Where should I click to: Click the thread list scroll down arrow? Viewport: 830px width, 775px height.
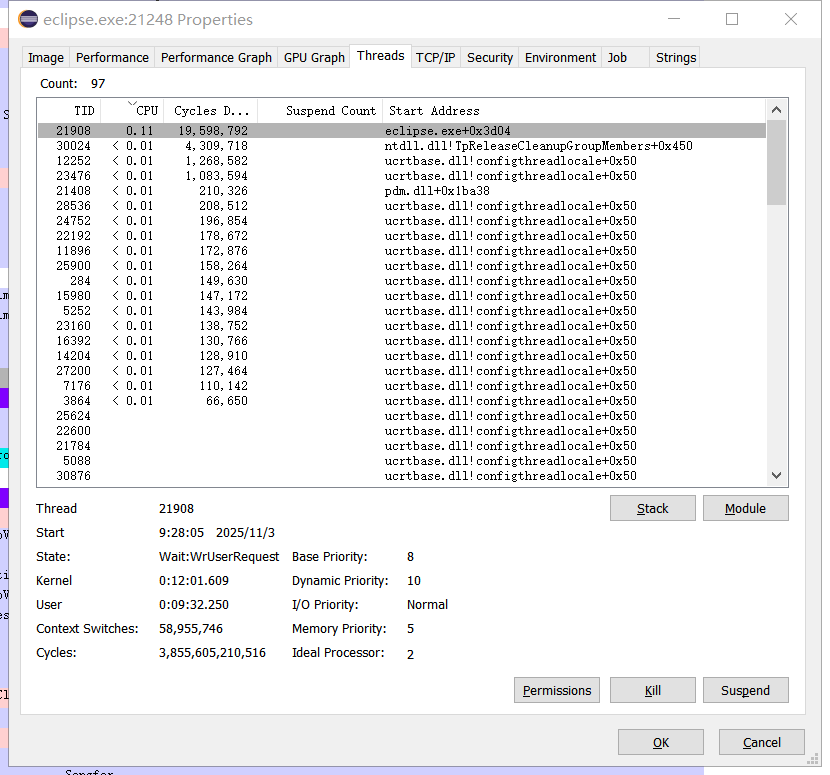[777, 475]
